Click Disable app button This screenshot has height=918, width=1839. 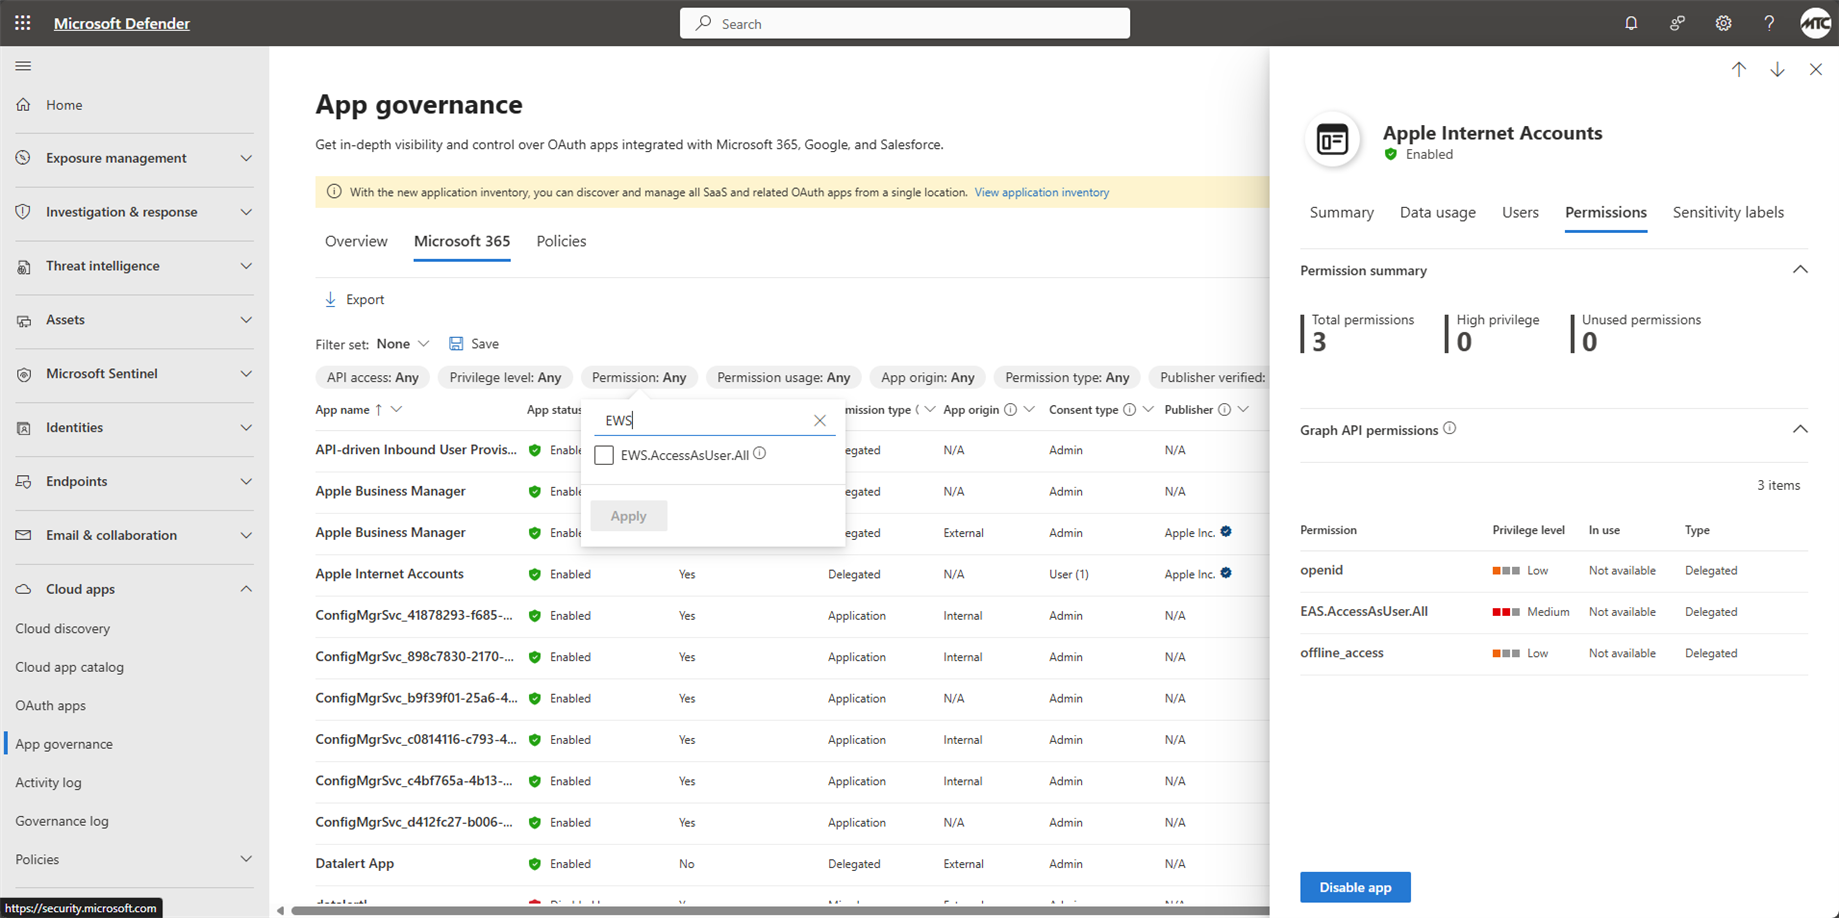click(1355, 887)
